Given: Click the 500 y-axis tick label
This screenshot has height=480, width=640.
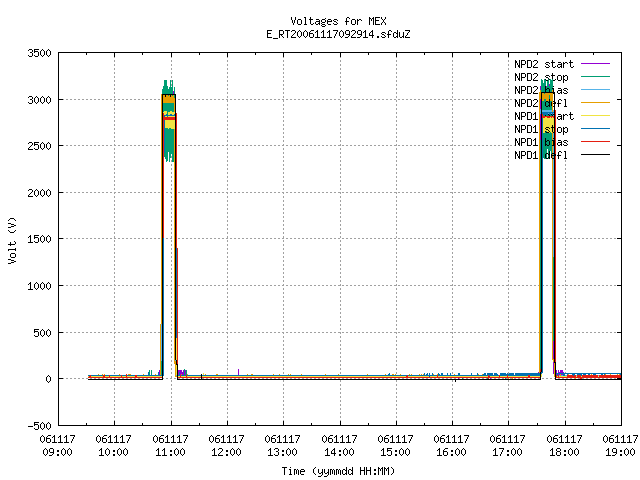Looking at the screenshot, I should coord(42,333).
